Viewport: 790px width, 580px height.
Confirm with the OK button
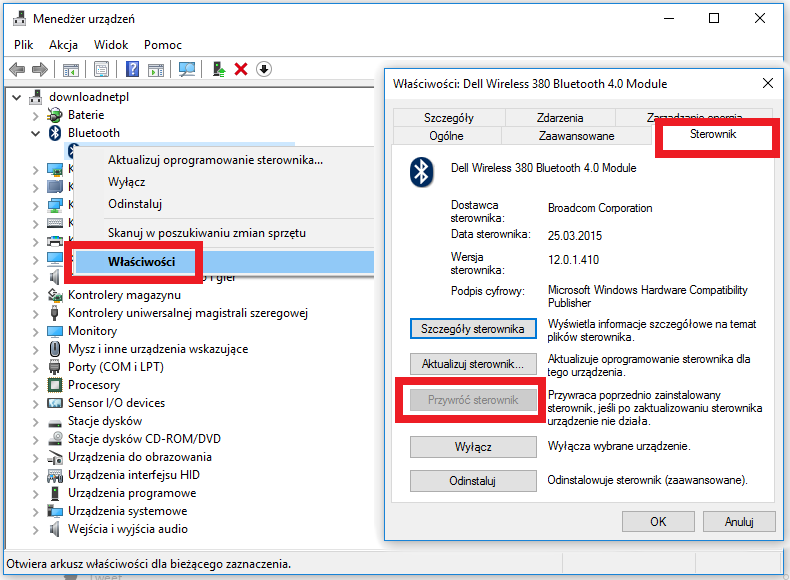click(x=658, y=522)
